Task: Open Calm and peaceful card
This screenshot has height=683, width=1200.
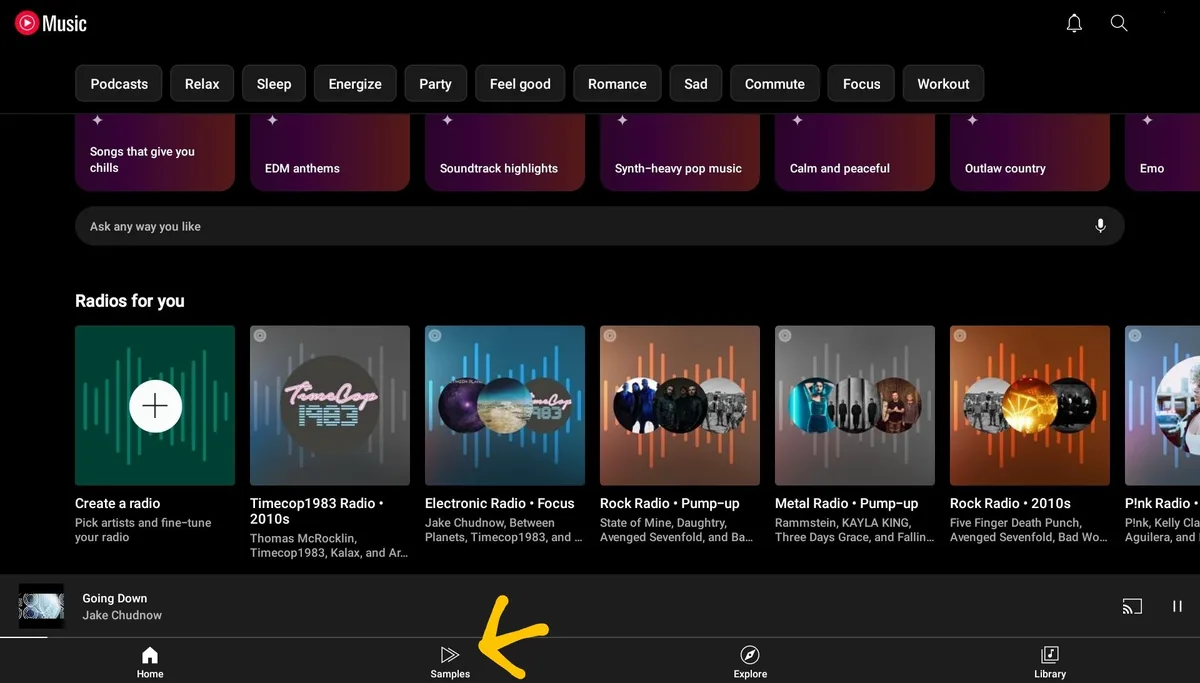Action: [855, 152]
